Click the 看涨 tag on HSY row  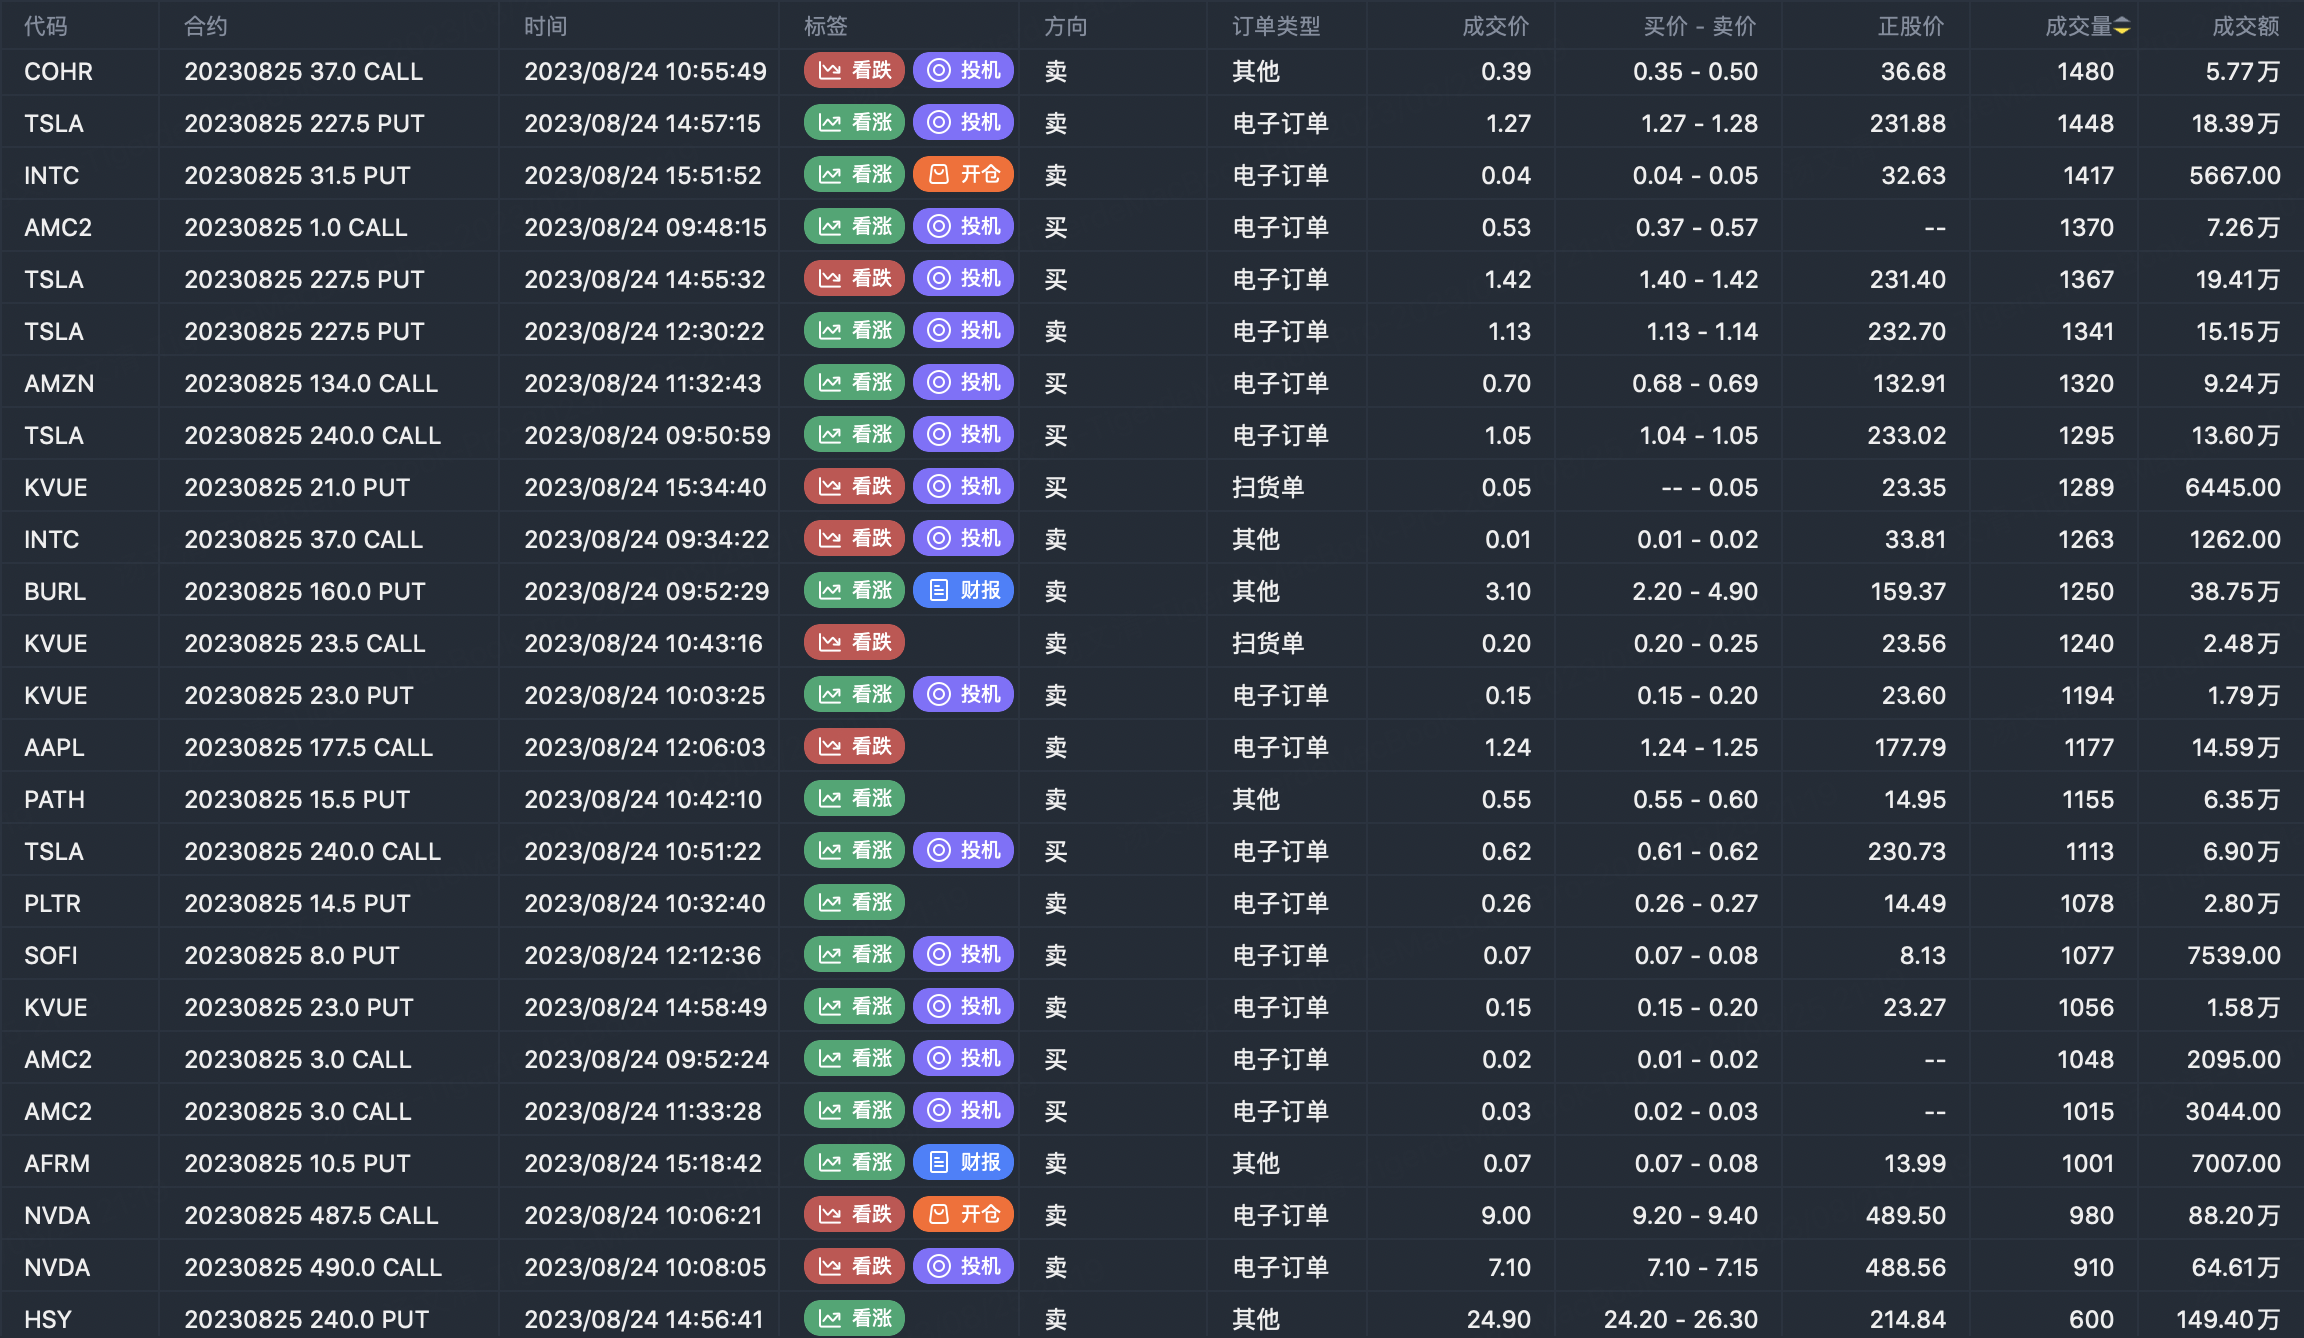click(854, 1319)
